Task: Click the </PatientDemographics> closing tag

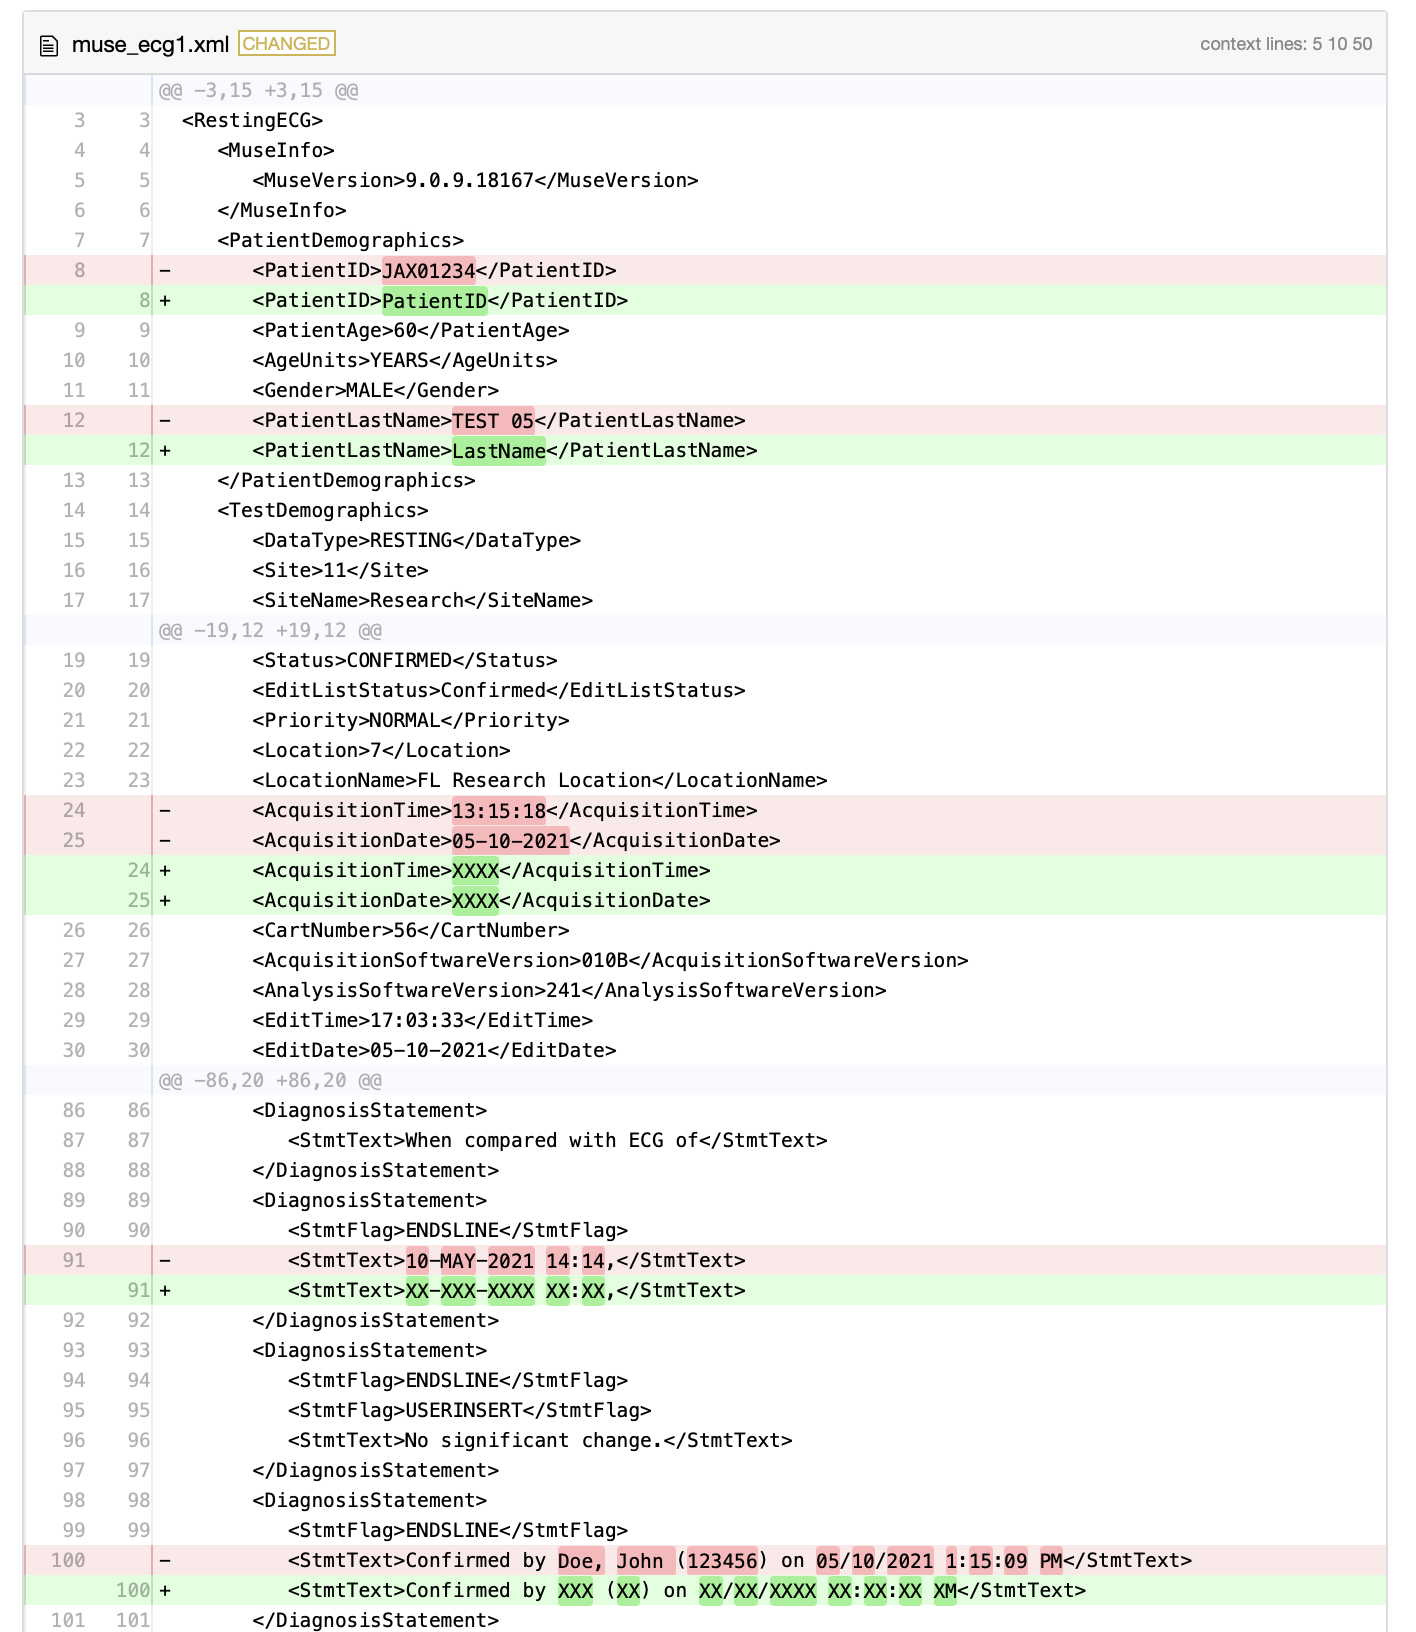Action: (346, 480)
